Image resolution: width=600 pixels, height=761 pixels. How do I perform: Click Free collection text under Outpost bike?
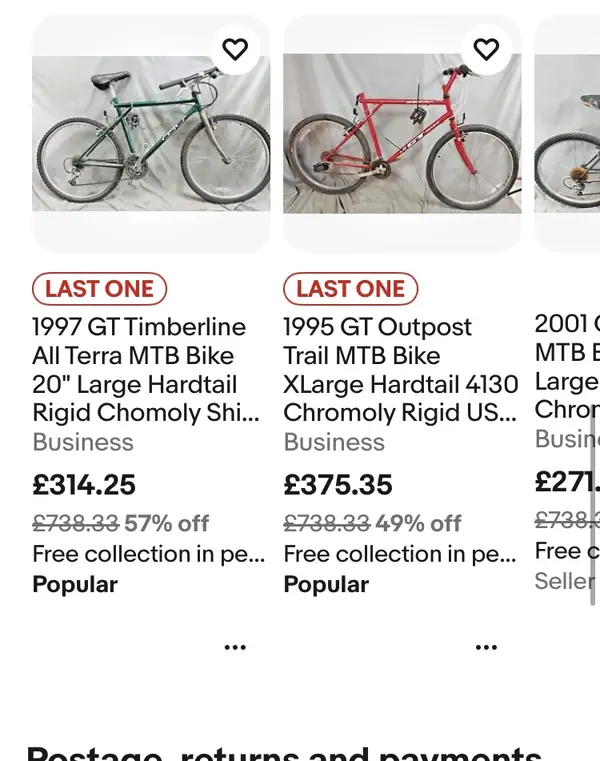[400, 554]
